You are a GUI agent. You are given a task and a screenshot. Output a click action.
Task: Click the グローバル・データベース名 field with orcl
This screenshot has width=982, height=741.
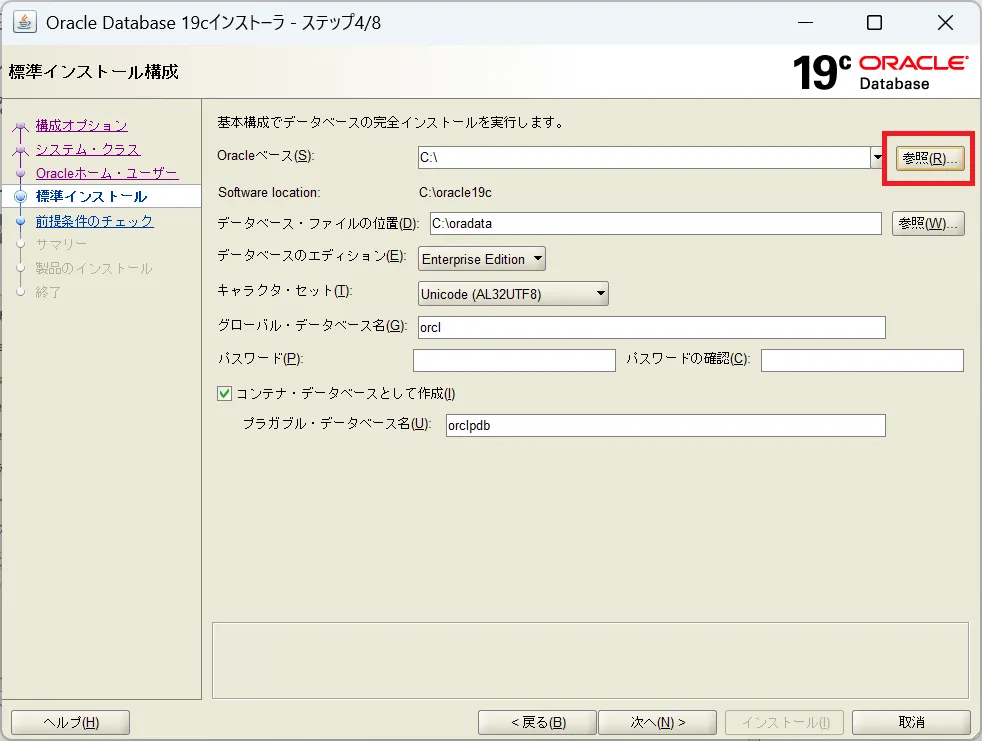(x=651, y=327)
